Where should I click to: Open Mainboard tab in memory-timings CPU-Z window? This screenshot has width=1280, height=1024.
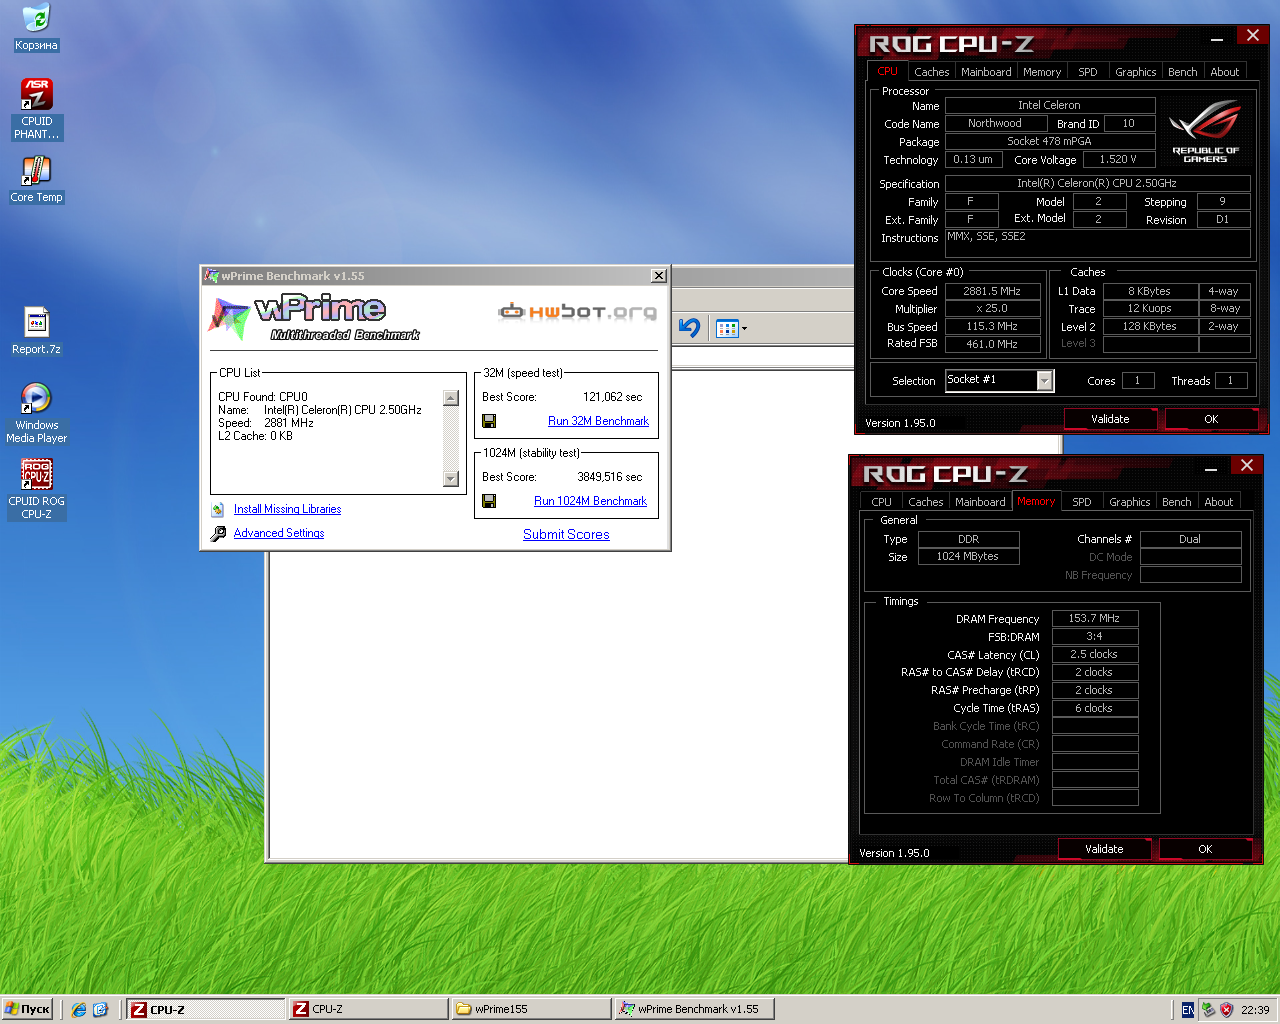(x=980, y=502)
